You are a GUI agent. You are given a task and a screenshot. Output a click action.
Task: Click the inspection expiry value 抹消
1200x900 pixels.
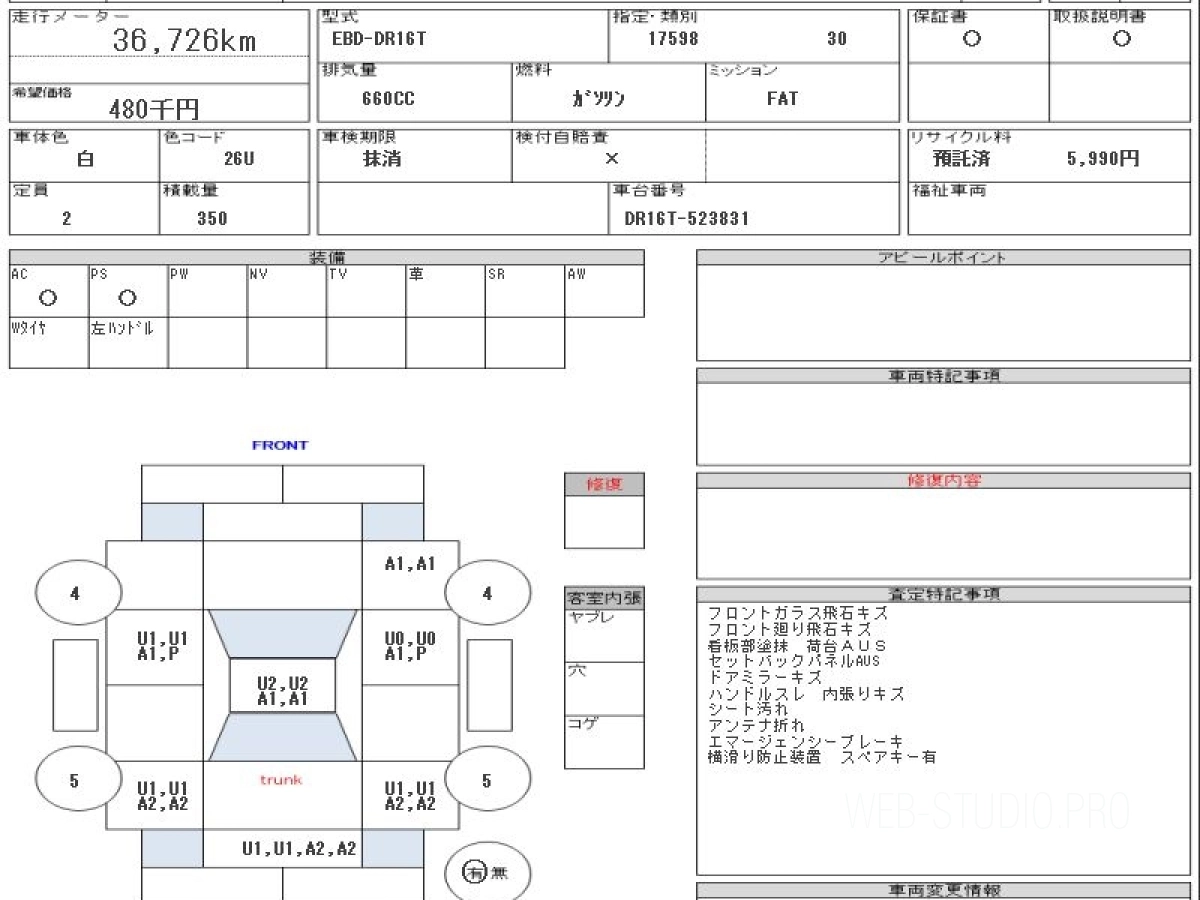tap(382, 158)
